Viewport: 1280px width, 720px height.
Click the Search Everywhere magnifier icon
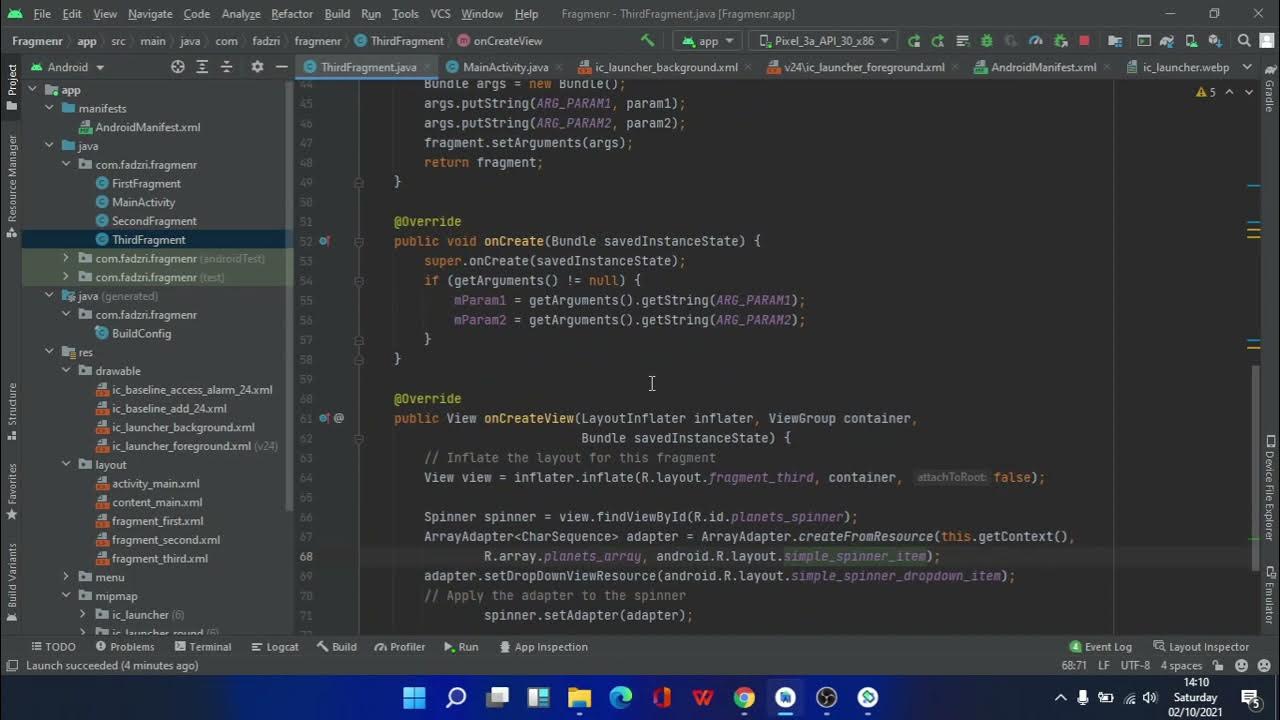click(x=1244, y=41)
